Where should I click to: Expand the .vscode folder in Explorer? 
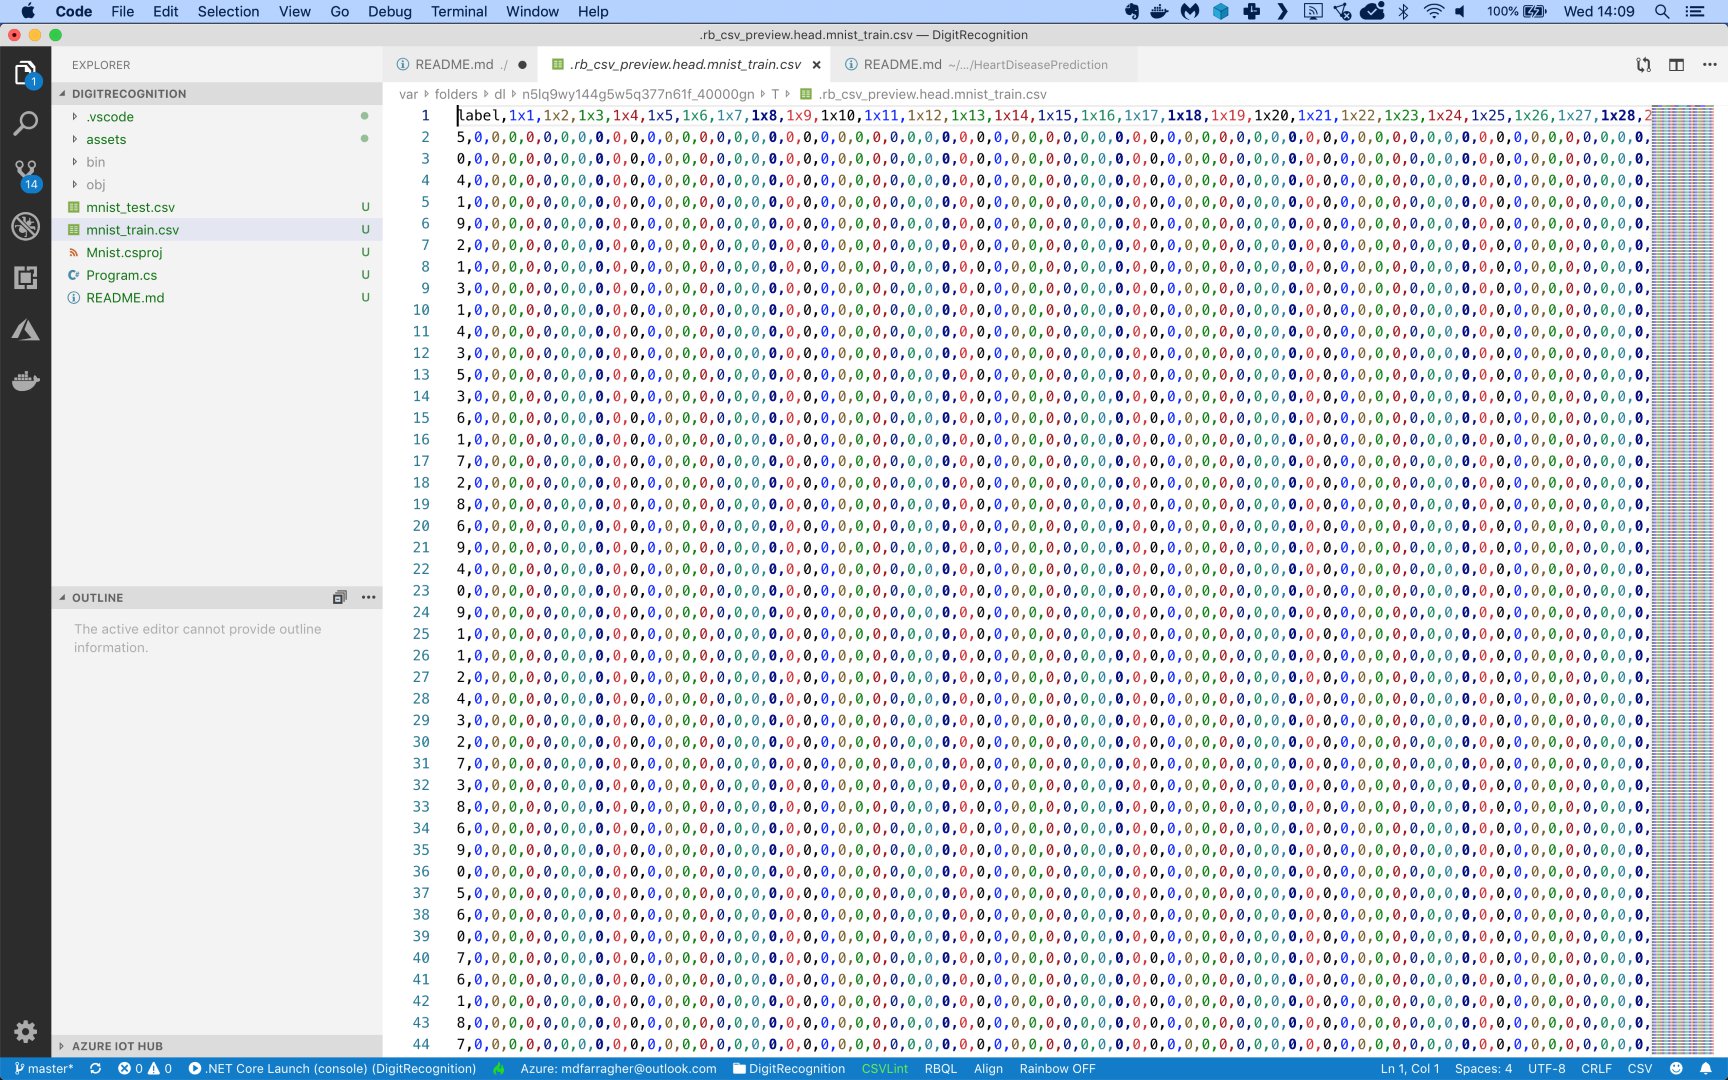110,116
